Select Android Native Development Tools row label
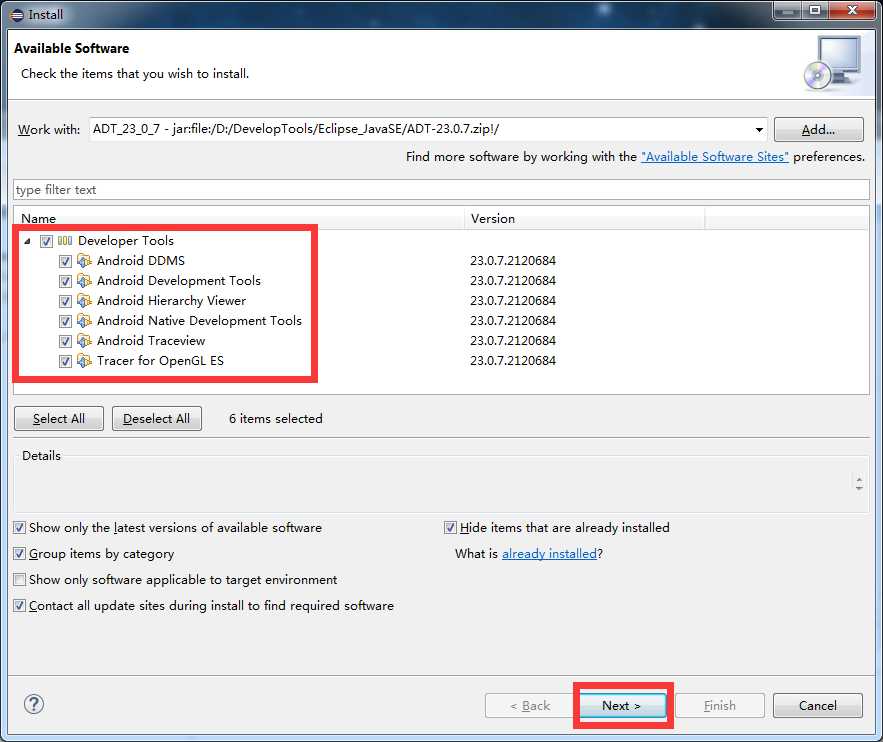 pos(199,320)
